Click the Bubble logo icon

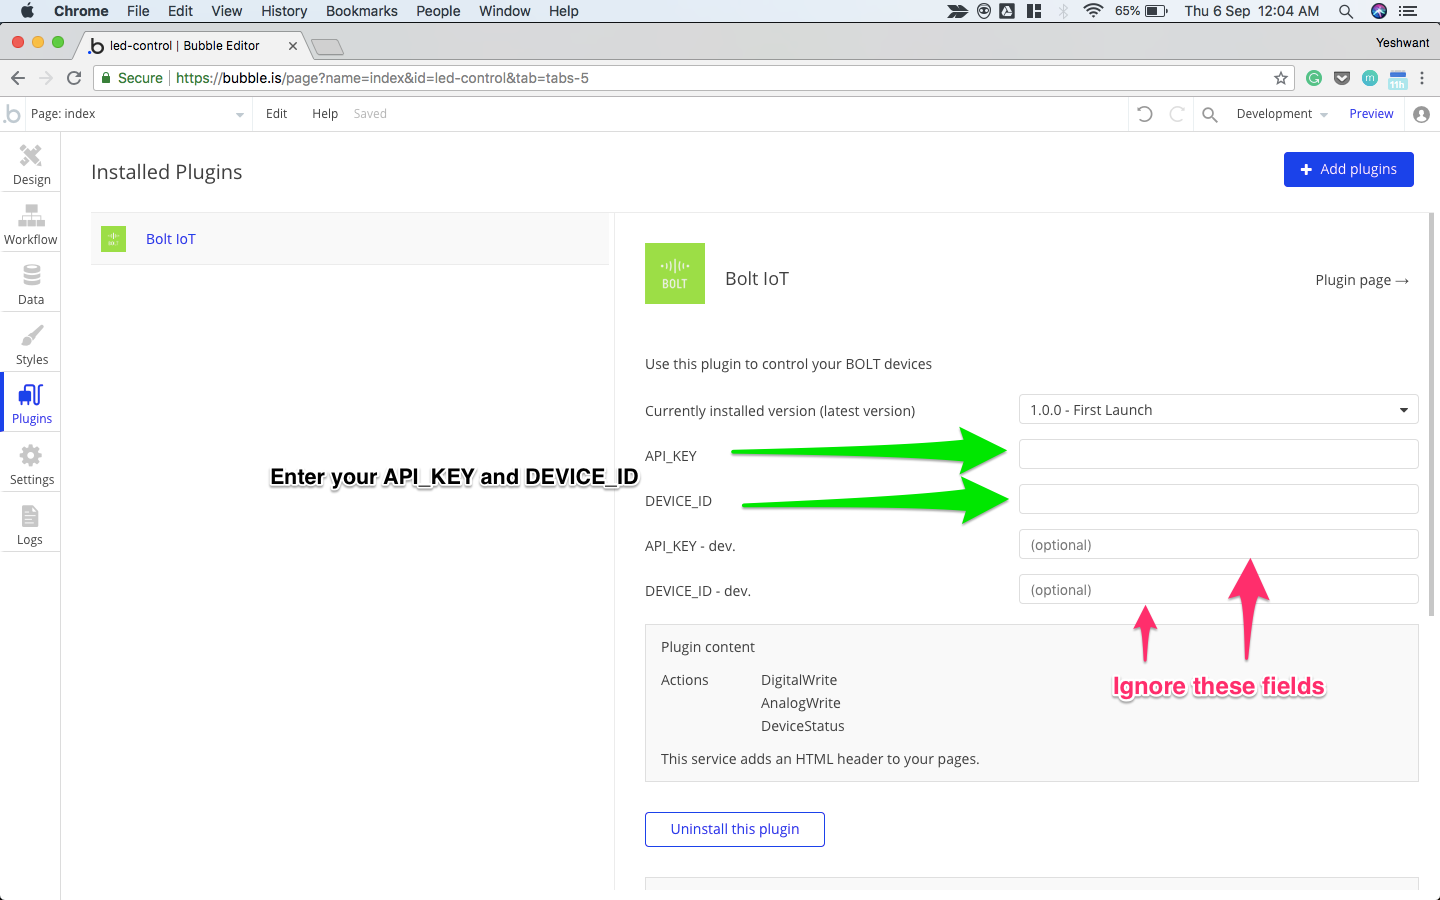[13, 114]
